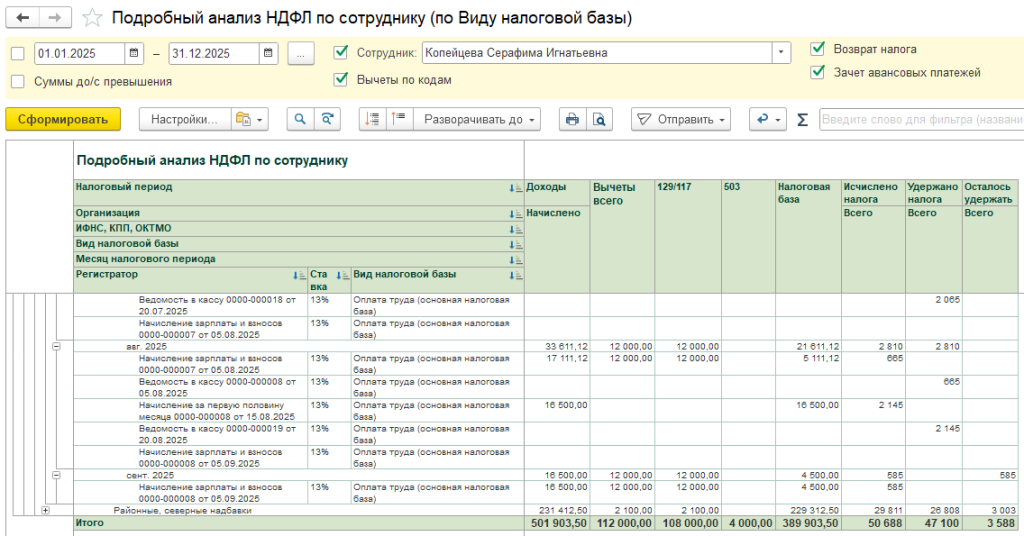This screenshot has width=1024, height=536.
Task: Open print preview icon
Action: (599, 119)
